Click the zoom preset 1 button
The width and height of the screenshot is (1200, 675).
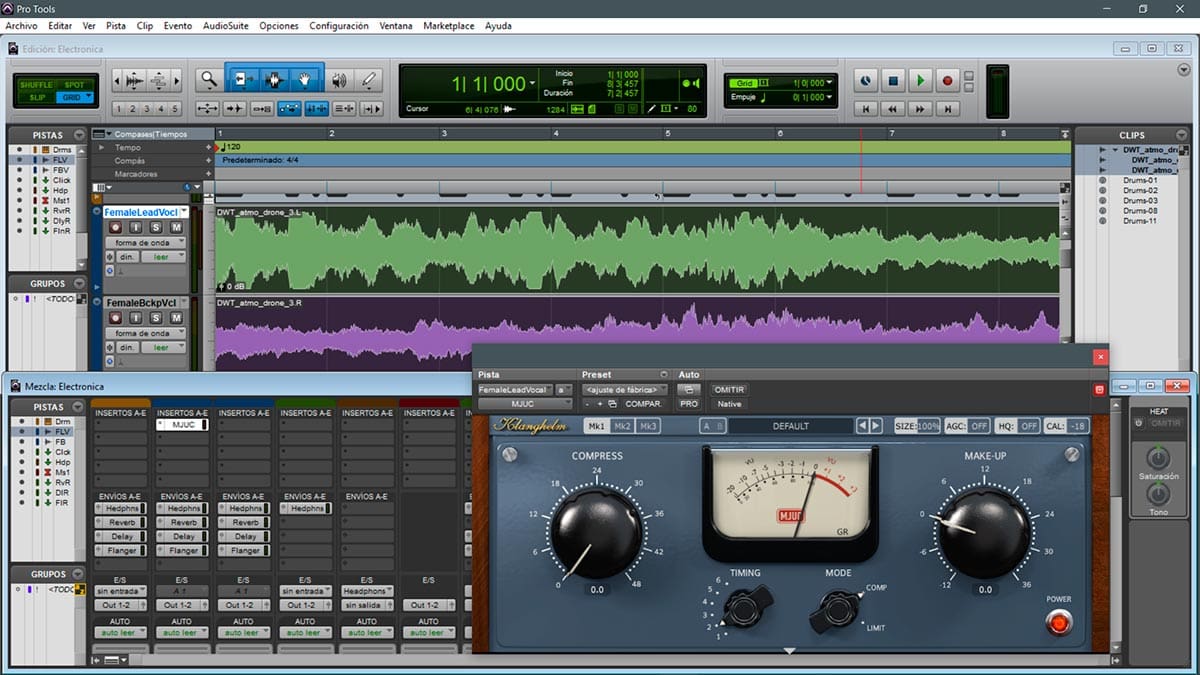coord(119,109)
